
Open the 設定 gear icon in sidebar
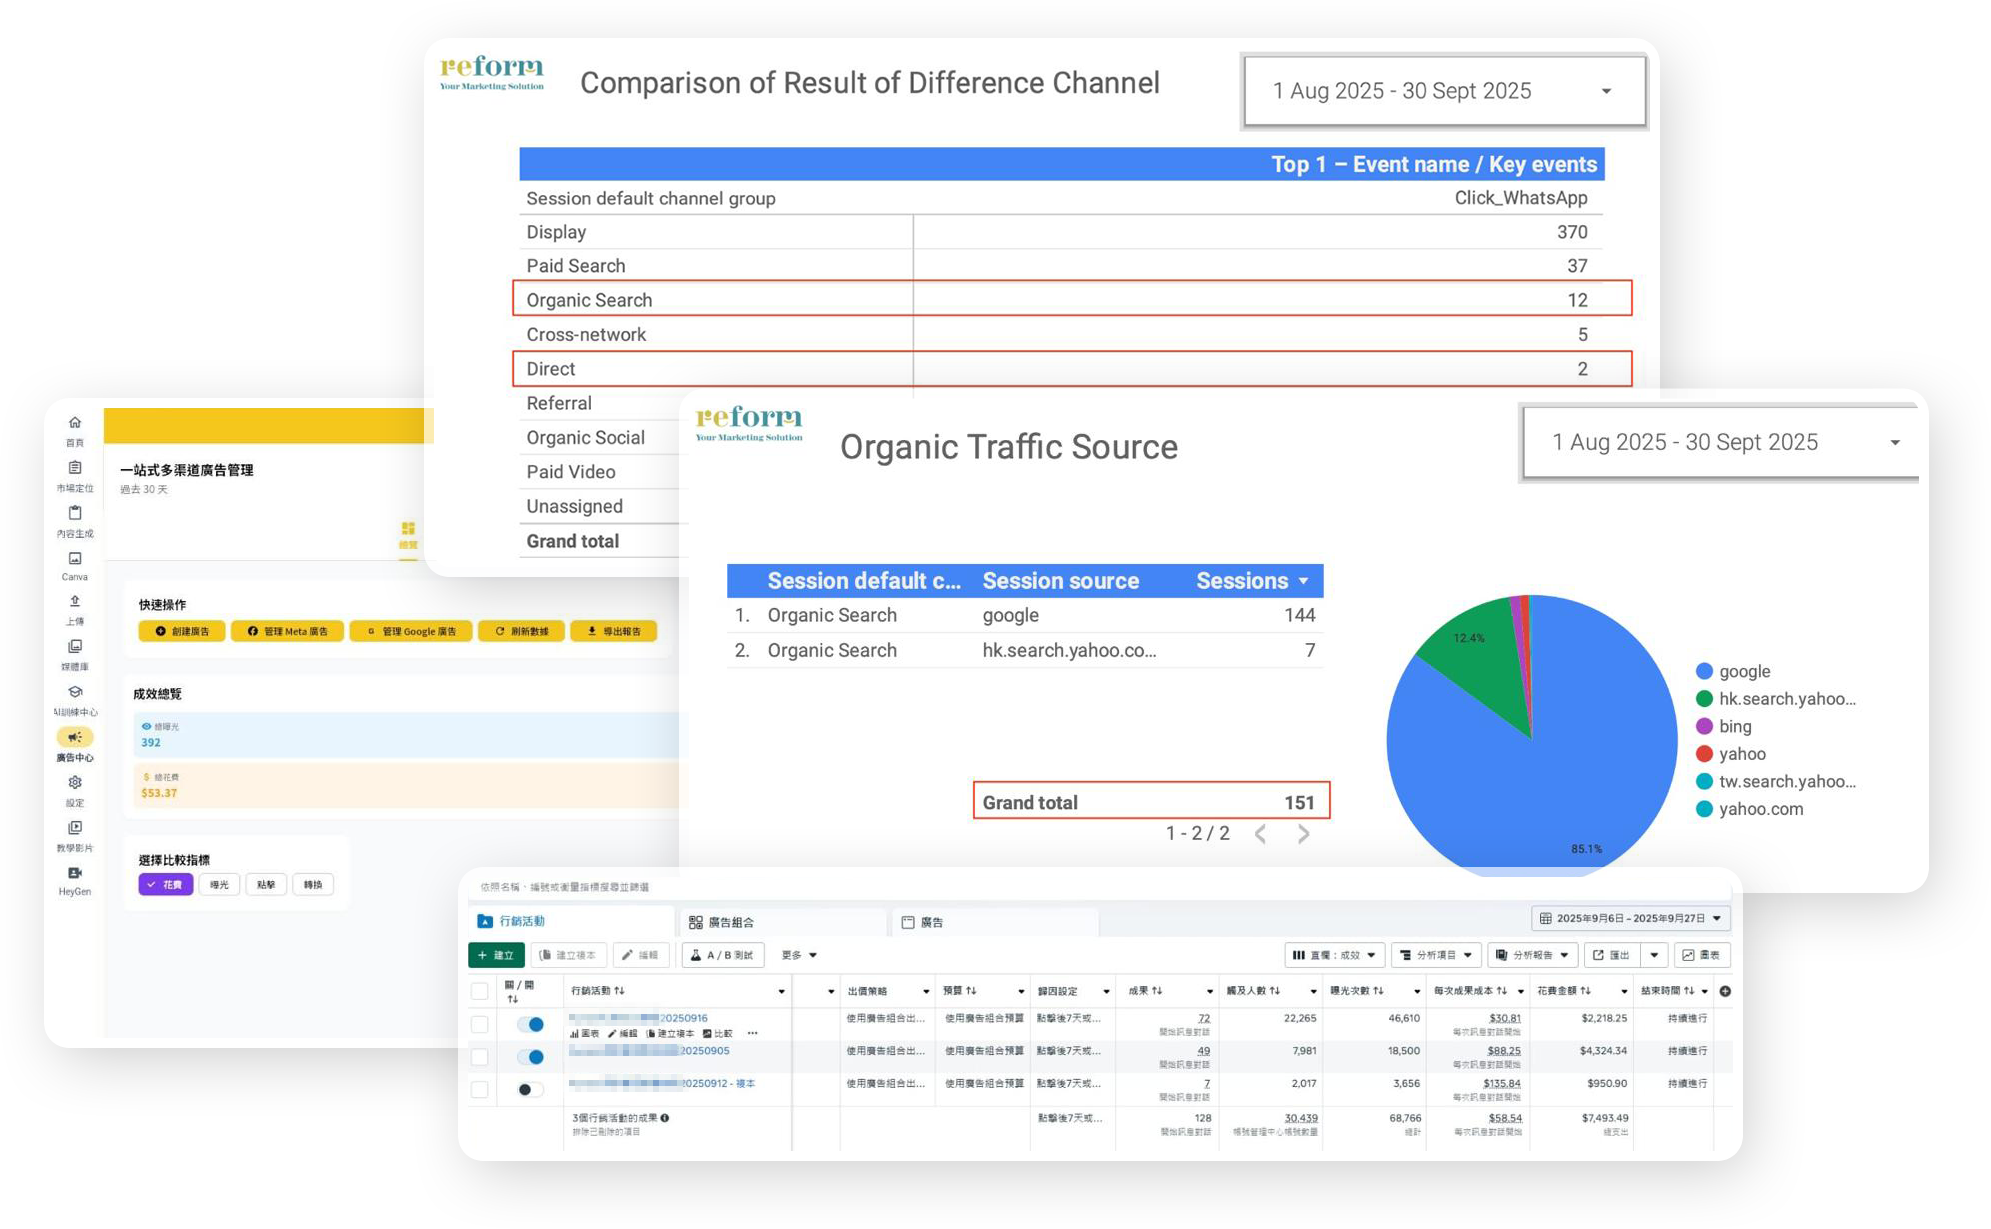pyautogui.click(x=75, y=783)
